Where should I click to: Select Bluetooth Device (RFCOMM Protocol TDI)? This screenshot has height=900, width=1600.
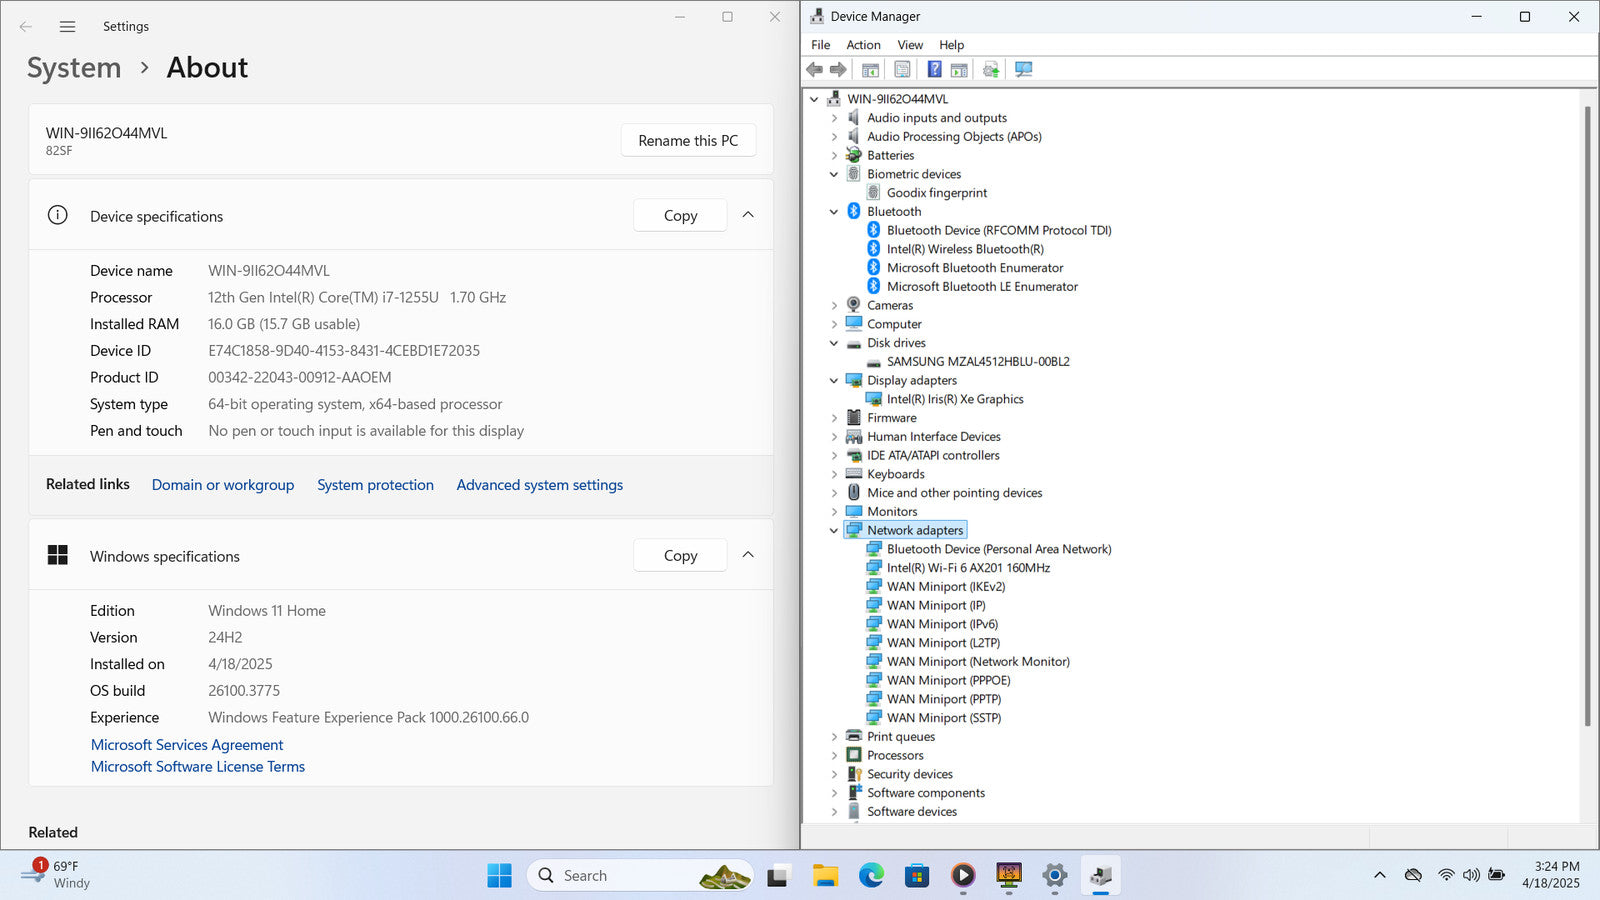(x=999, y=230)
